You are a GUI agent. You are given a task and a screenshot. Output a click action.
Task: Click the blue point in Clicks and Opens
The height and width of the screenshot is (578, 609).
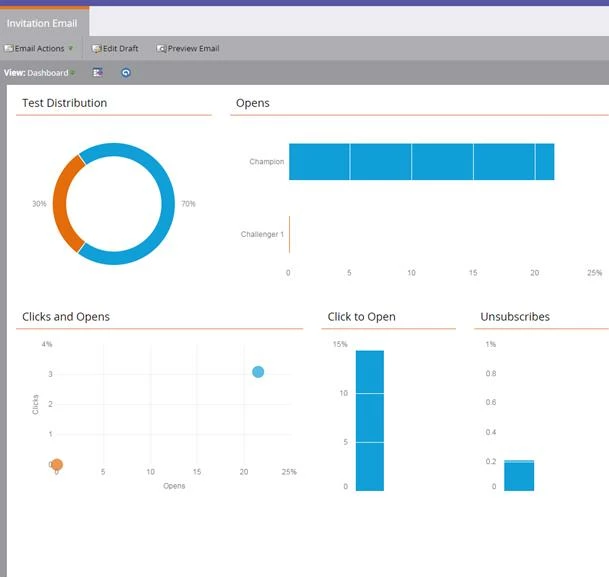[x=258, y=372]
